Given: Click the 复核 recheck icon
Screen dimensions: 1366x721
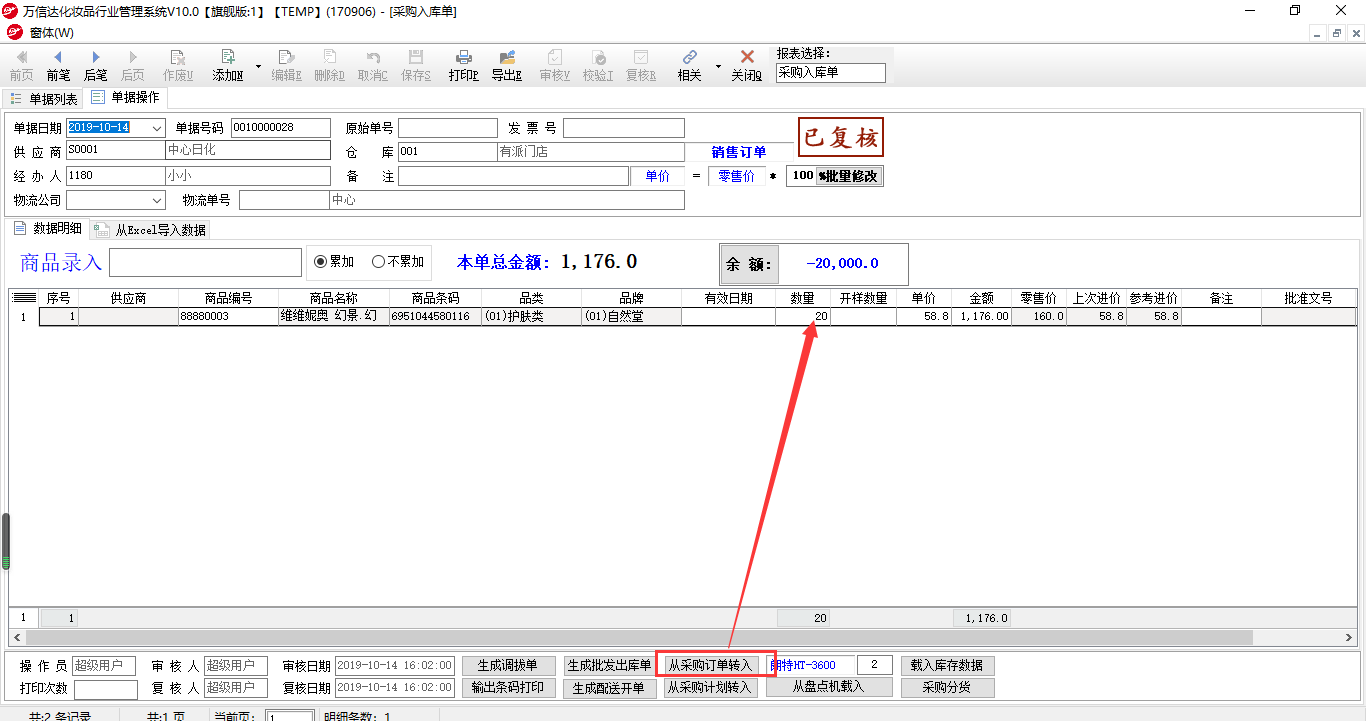Looking at the screenshot, I should coord(641,57).
